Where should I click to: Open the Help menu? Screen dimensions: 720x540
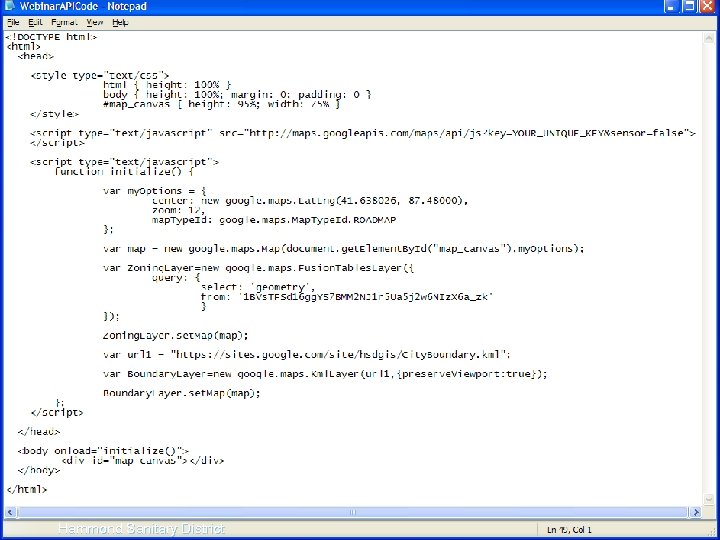point(120,22)
